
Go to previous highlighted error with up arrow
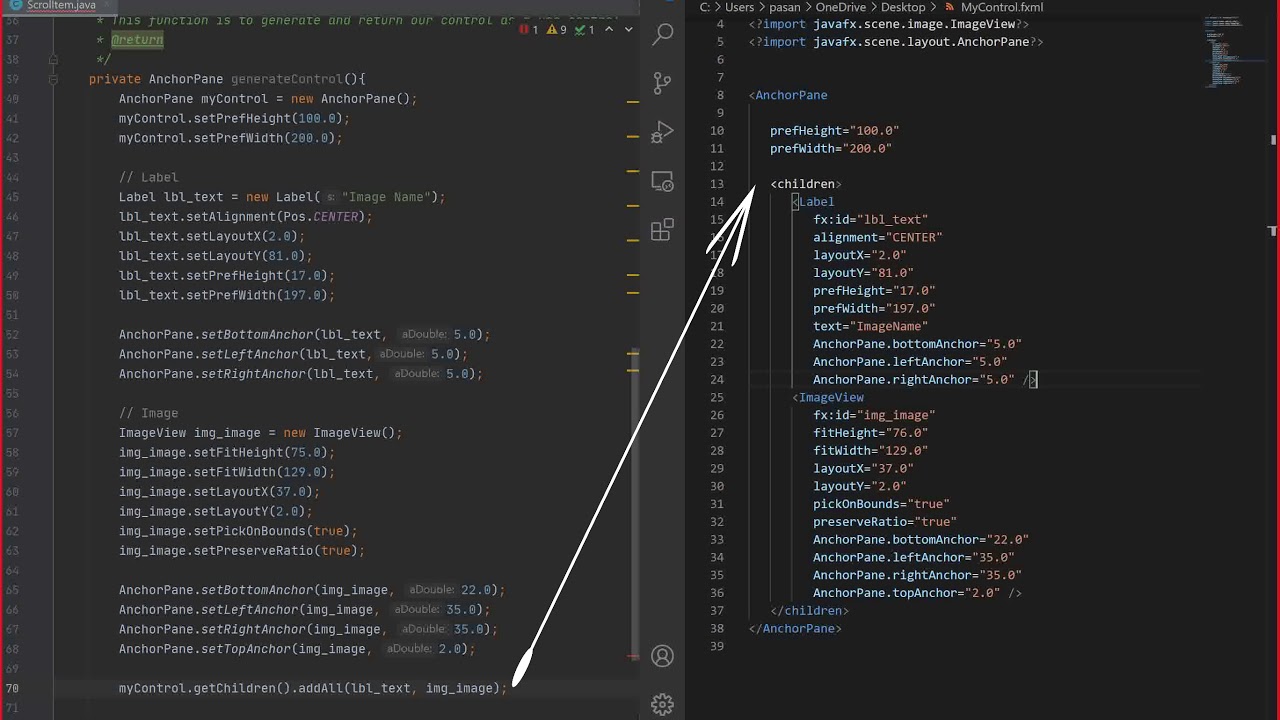609,30
